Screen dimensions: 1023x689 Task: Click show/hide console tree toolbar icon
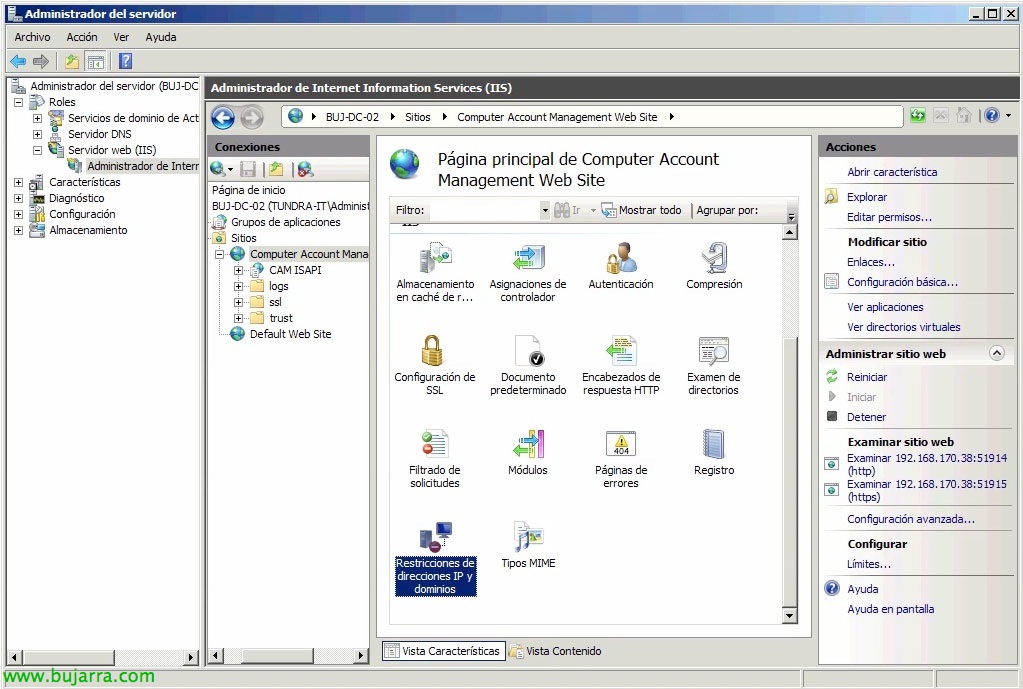tap(96, 62)
